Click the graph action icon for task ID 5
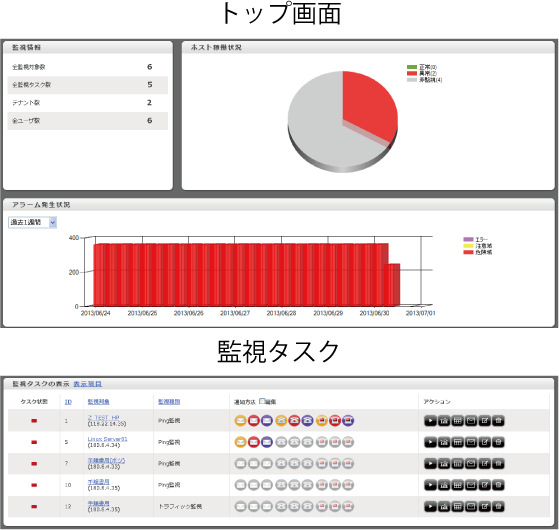 (x=444, y=442)
